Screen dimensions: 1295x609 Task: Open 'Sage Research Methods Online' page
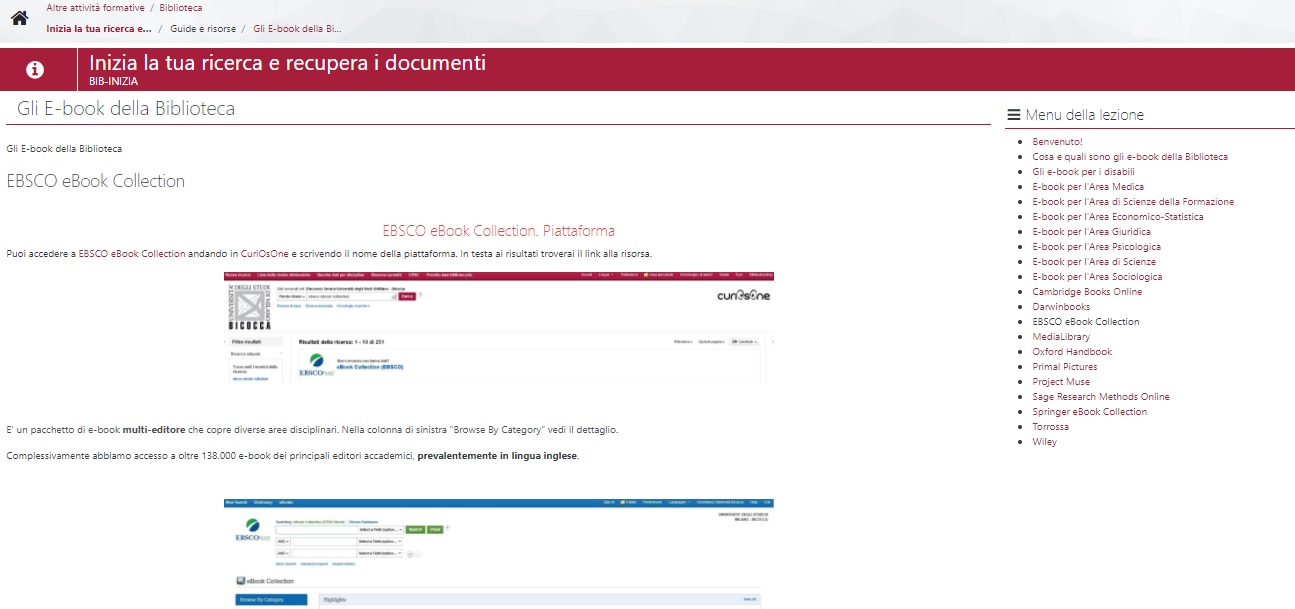coord(1101,397)
